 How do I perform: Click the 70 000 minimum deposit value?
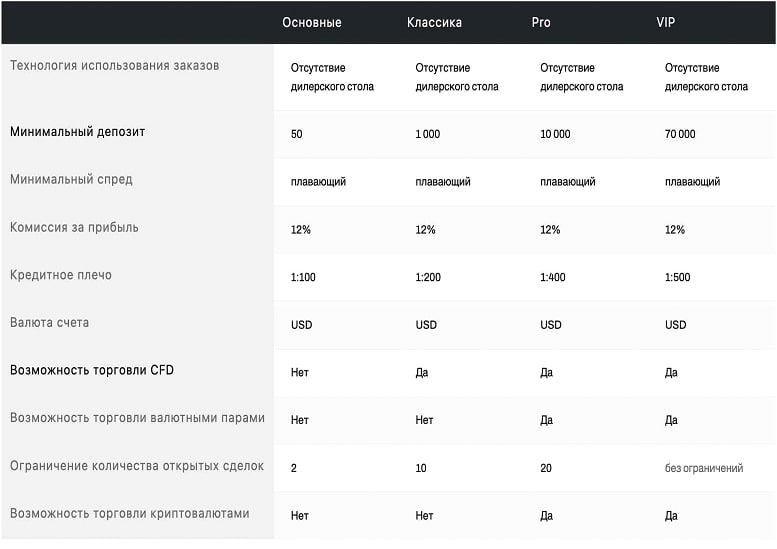click(x=680, y=134)
